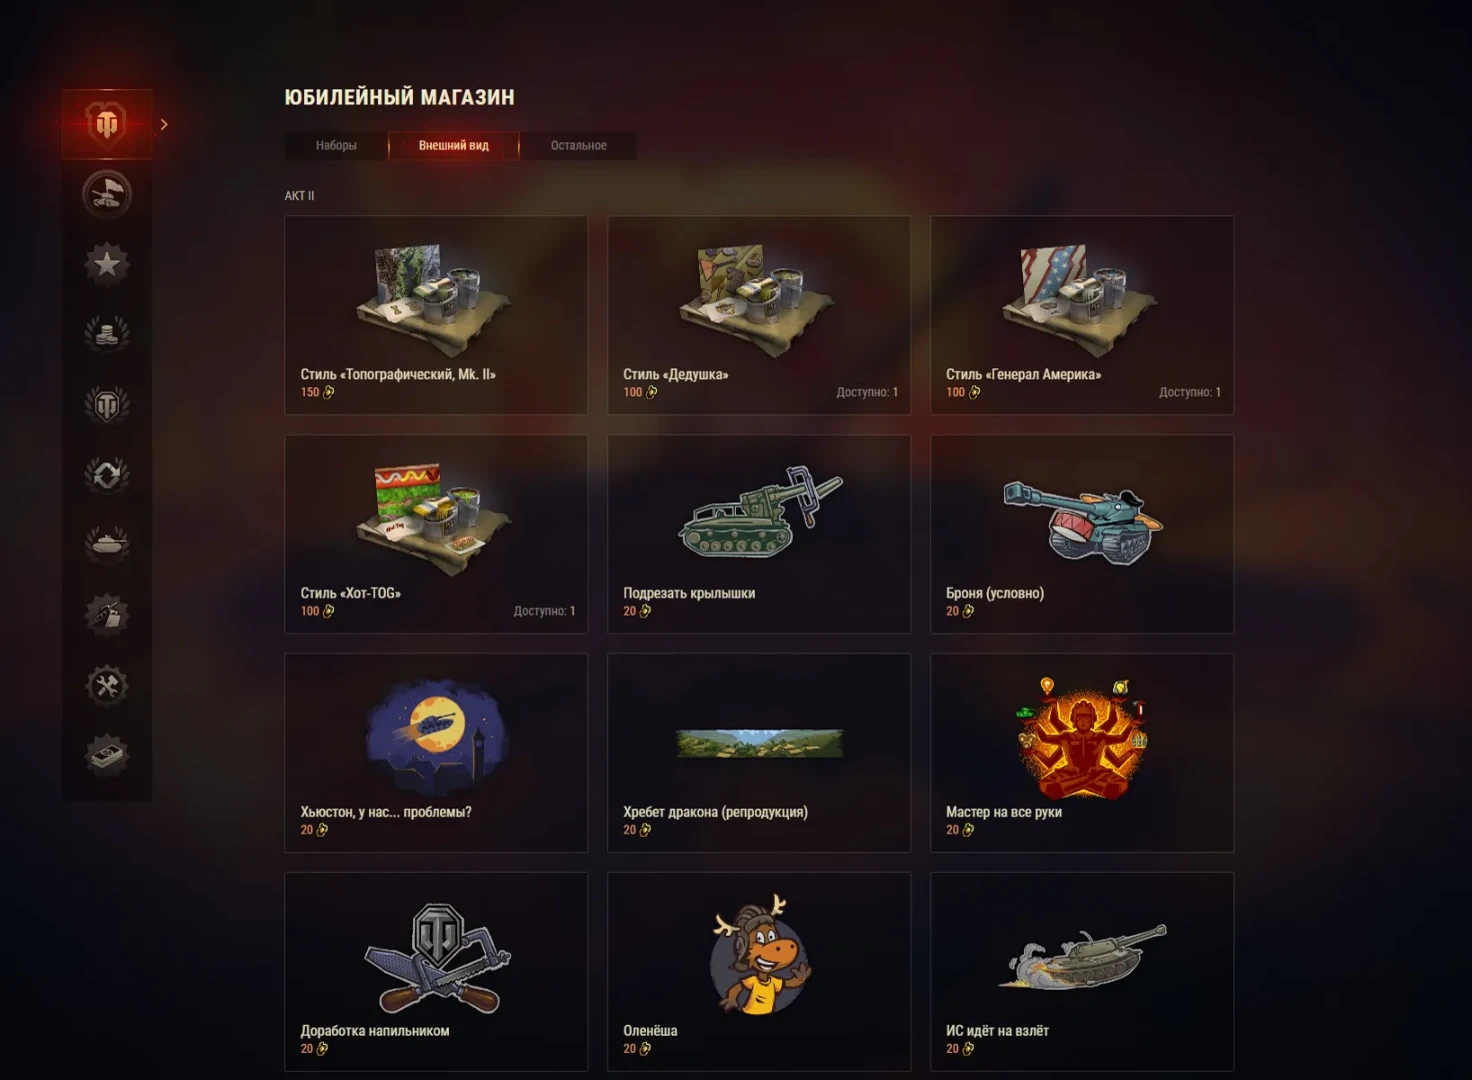
Task: Select the cash banknotes sidebar icon
Action: tap(107, 756)
